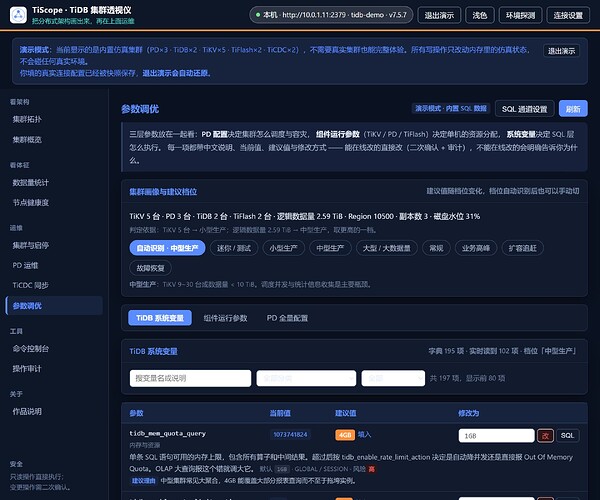This screenshot has width=600, height=500.
Task: Click the 修改为 column header
Action: [468, 413]
